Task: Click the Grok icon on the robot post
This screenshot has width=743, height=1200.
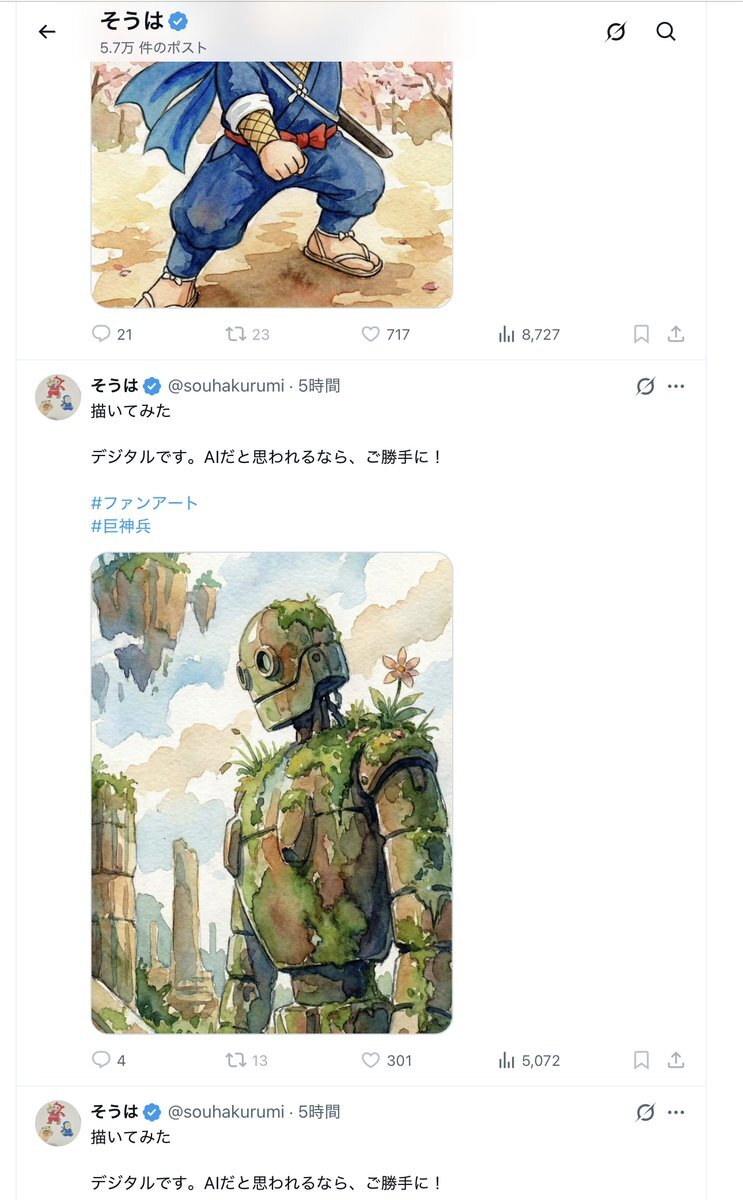Action: [x=645, y=386]
